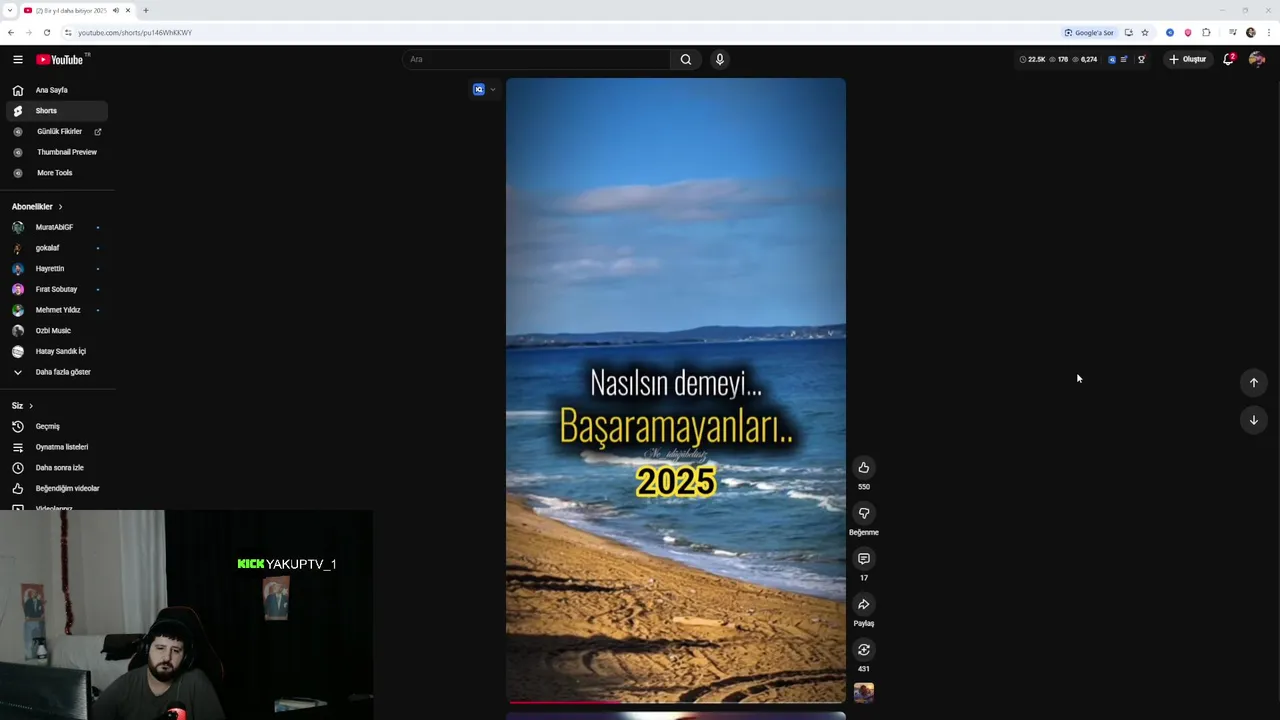
Task: Click Google'a Sor button in address bar
Action: (x=1089, y=32)
